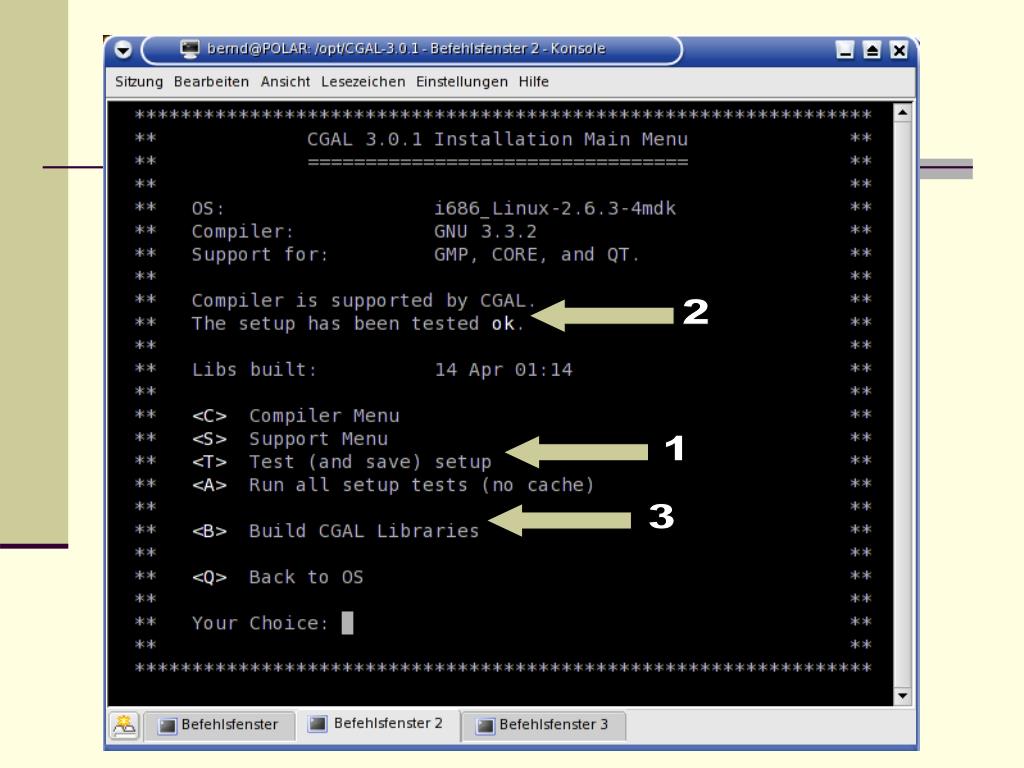Maximize the Konsole window
This screenshot has width=1024, height=768.
[872, 50]
